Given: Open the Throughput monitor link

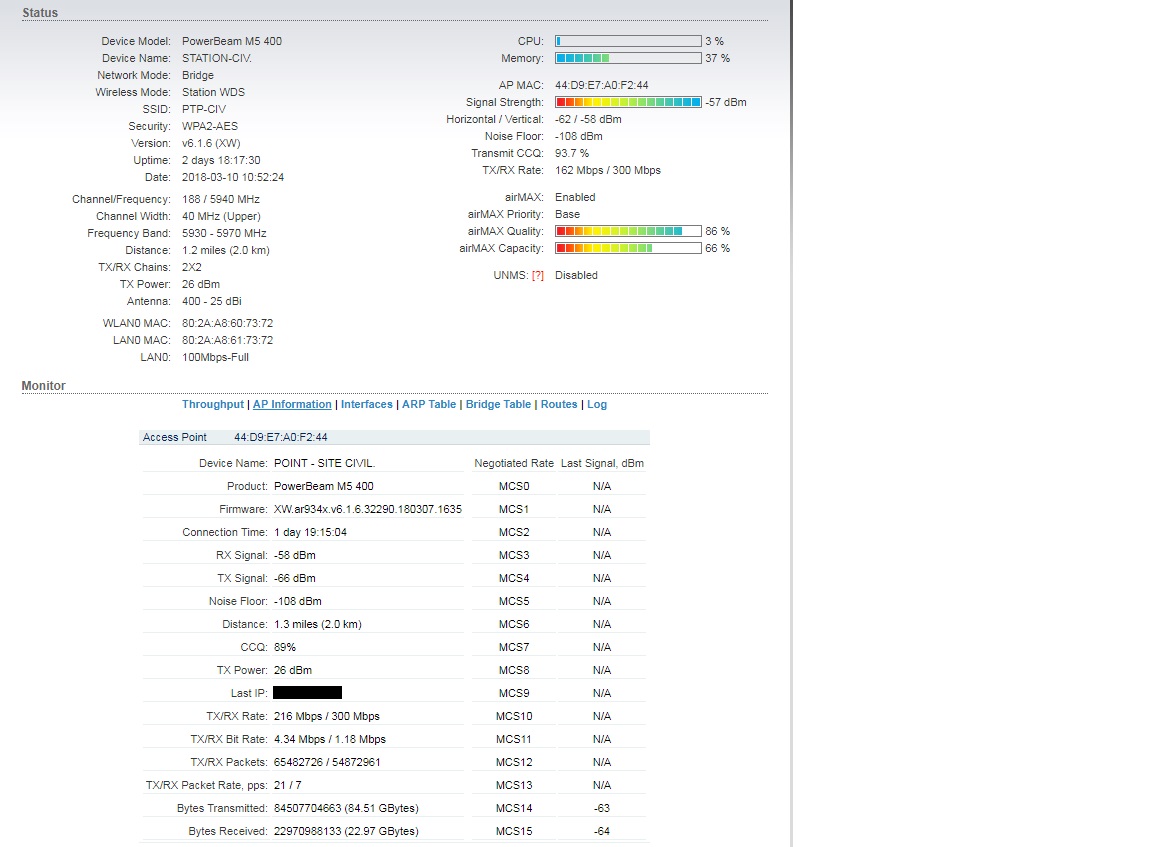Looking at the screenshot, I should (x=212, y=404).
